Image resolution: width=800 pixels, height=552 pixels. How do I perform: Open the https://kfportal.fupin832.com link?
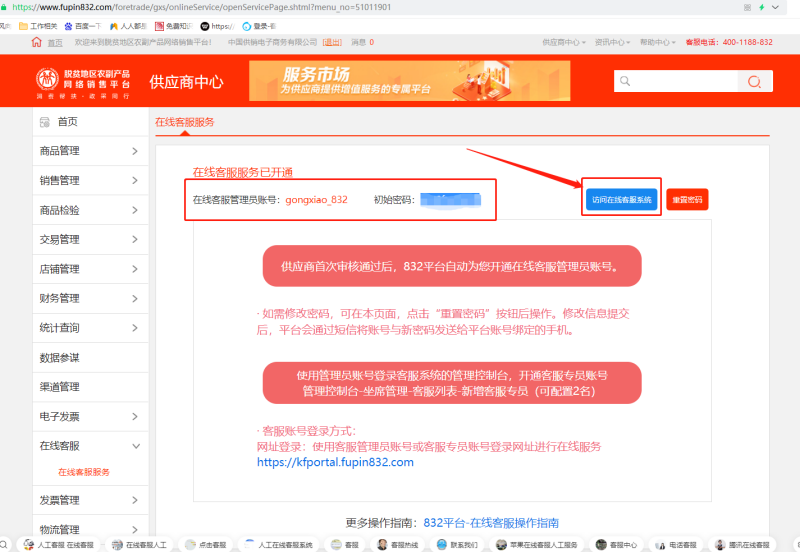coord(335,462)
